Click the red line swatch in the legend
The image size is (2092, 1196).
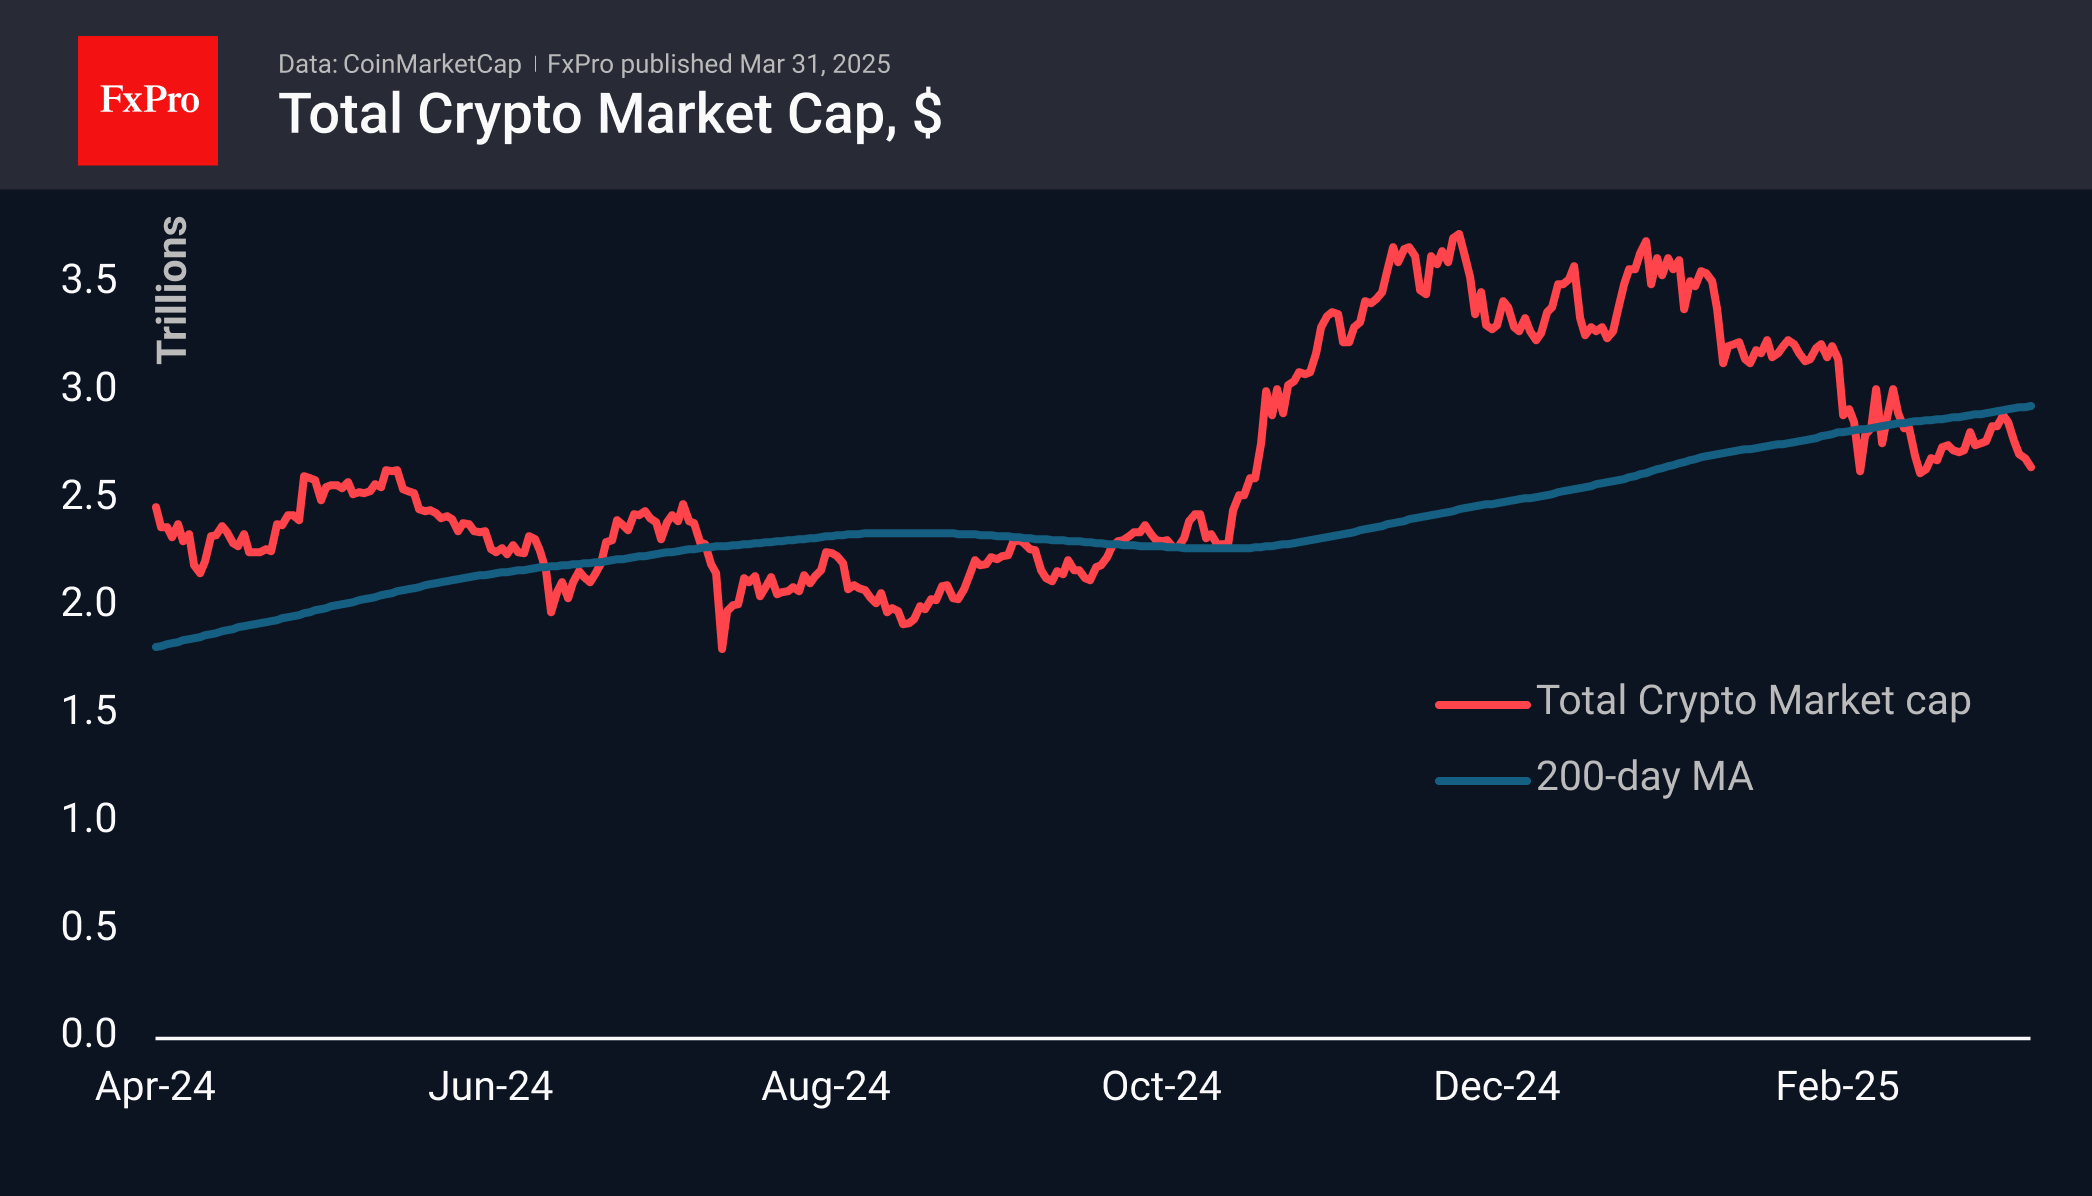pos(1483,704)
